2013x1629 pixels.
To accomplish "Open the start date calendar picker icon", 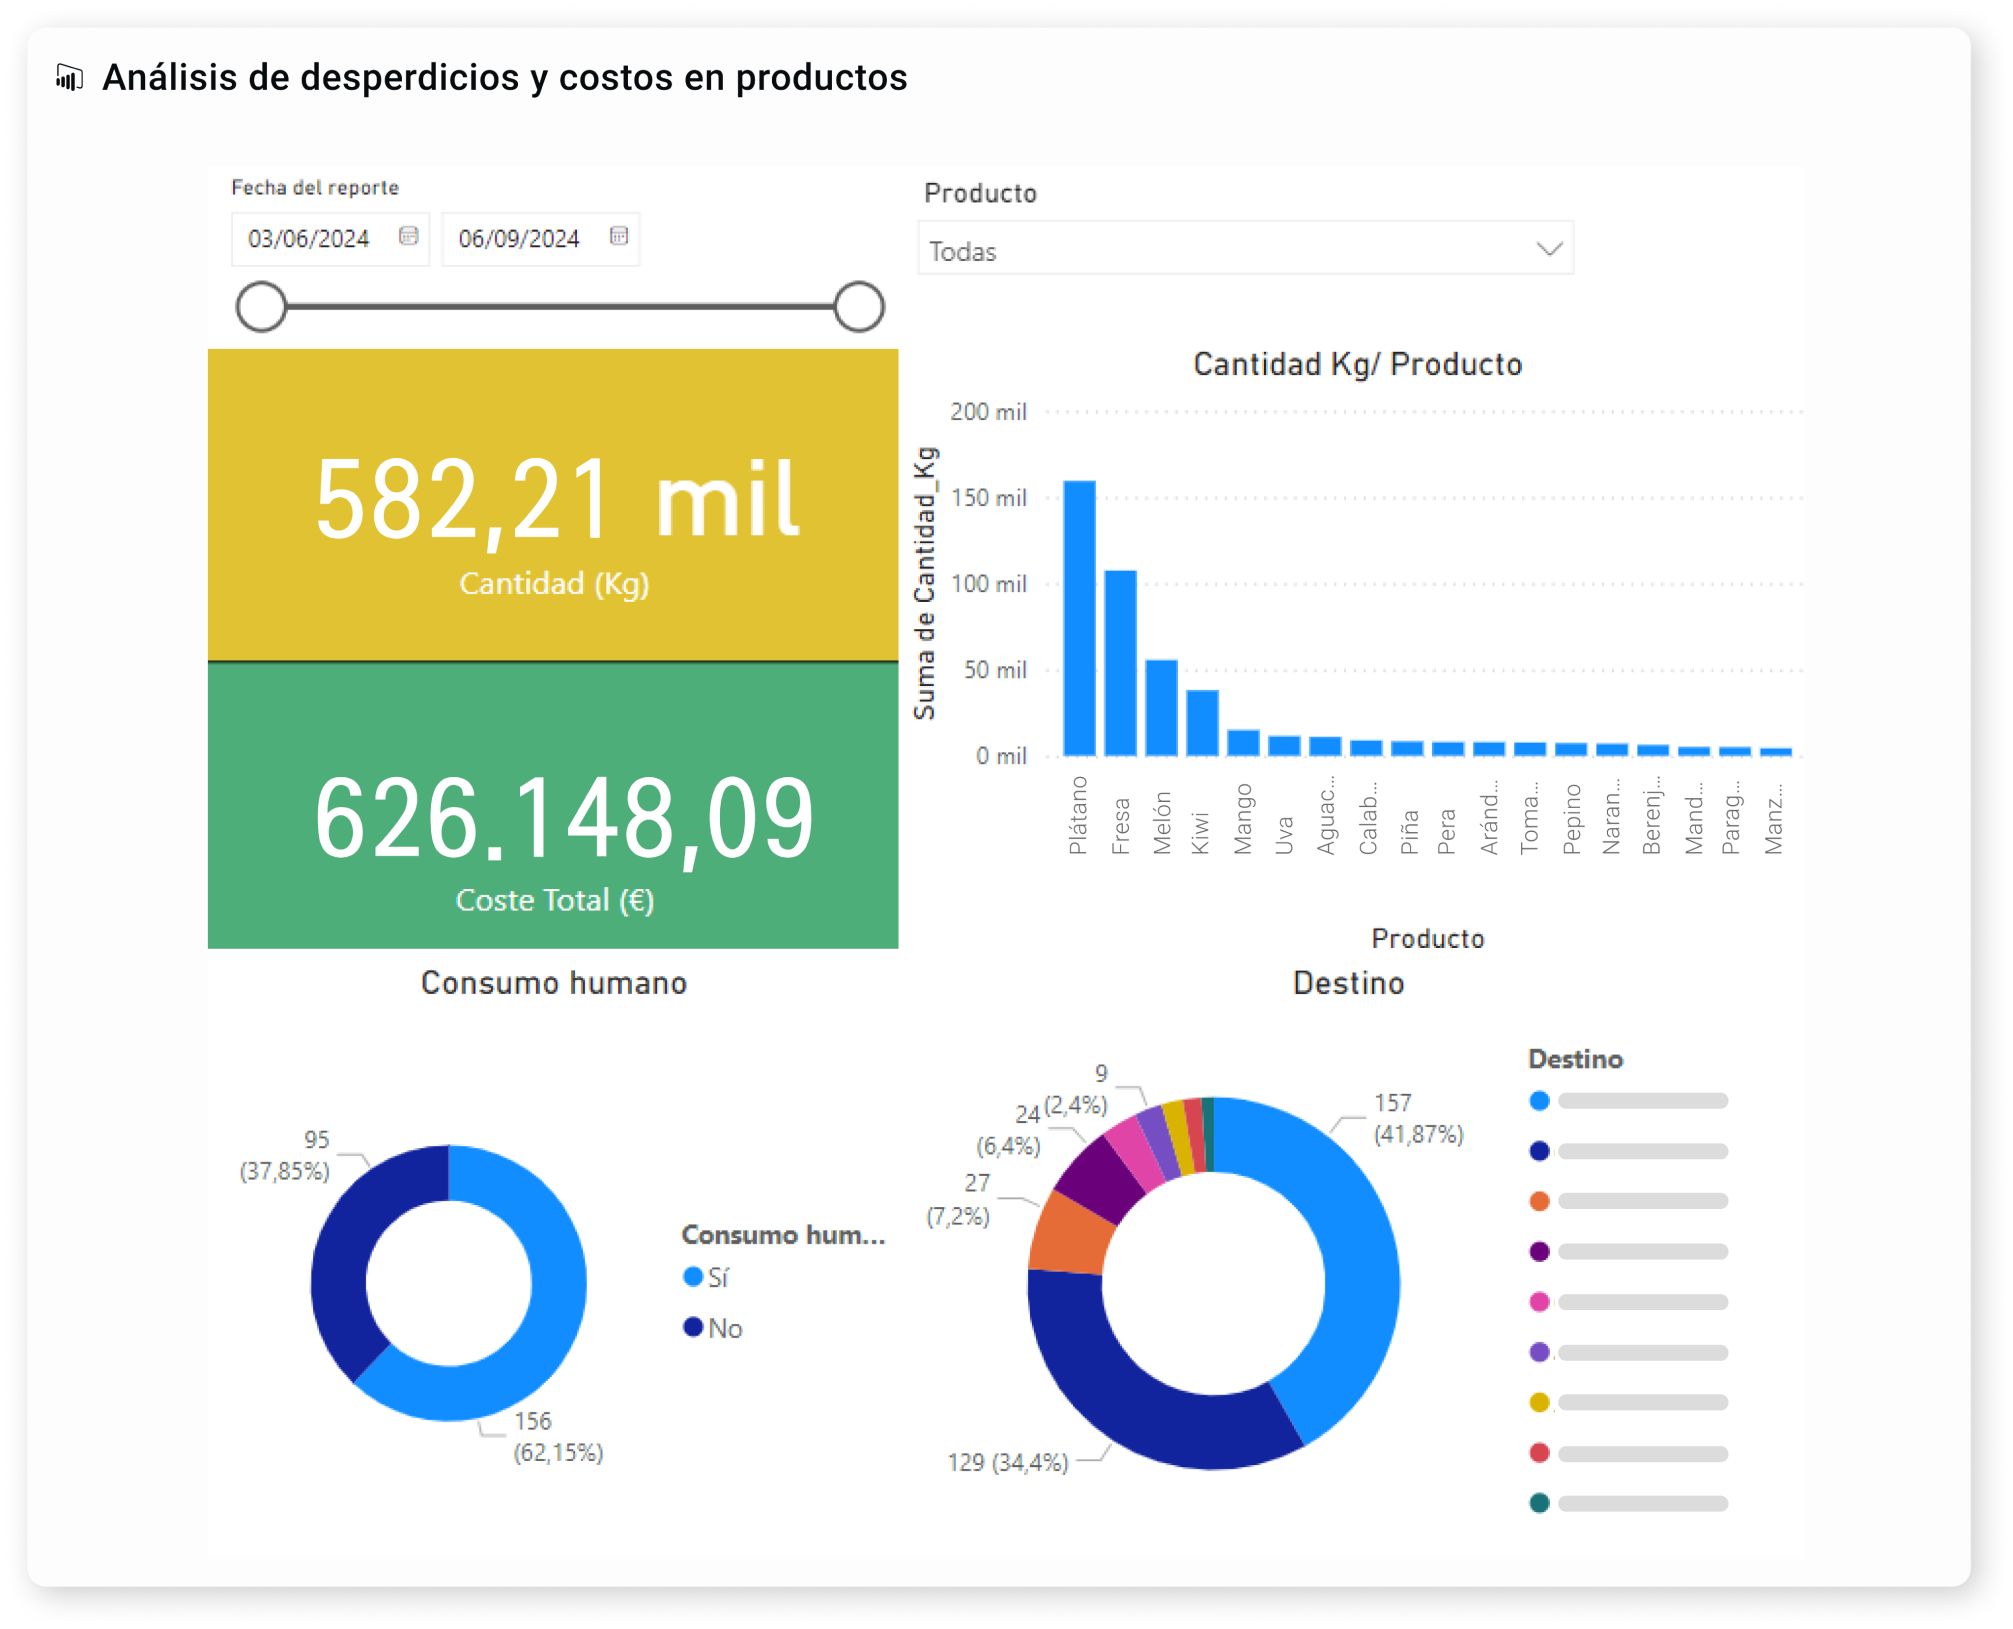I will pyautogui.click(x=408, y=236).
